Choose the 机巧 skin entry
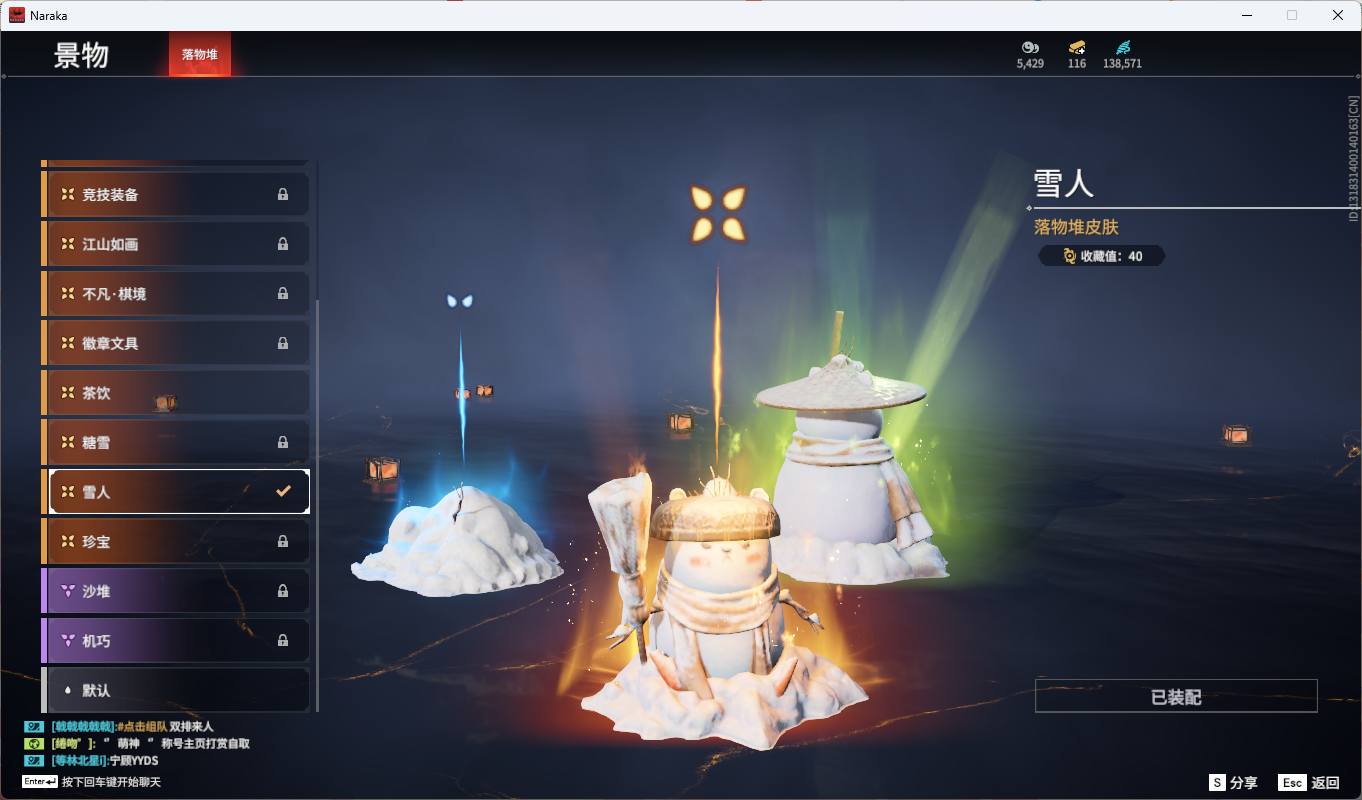Screen dimensions: 1362x800 pyautogui.click(x=175, y=640)
